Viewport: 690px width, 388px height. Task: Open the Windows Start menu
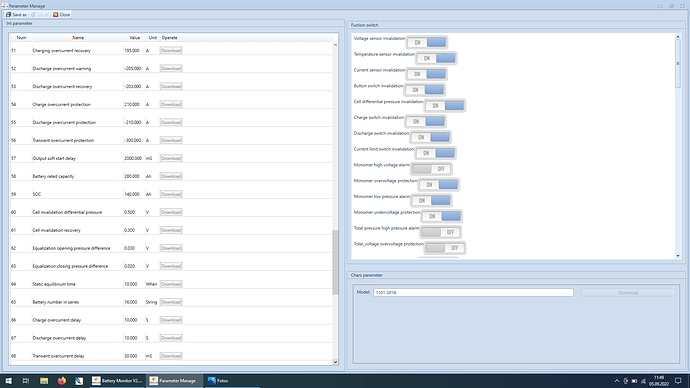pyautogui.click(x=8, y=381)
